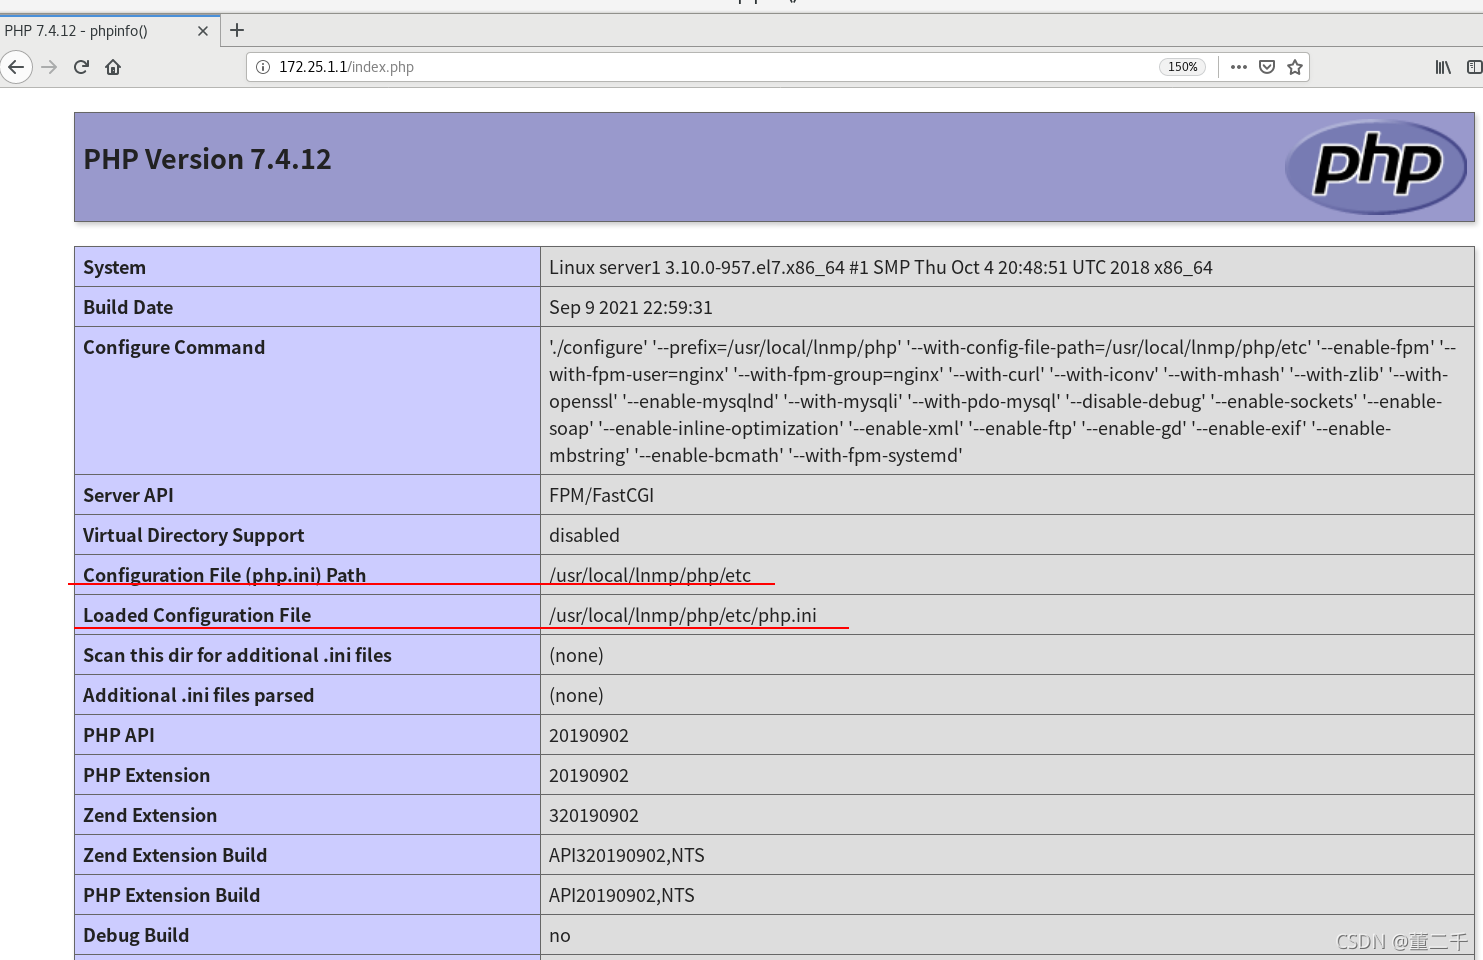Toggle the sidebar icon
Image resolution: width=1483 pixels, height=960 pixels.
(1474, 67)
